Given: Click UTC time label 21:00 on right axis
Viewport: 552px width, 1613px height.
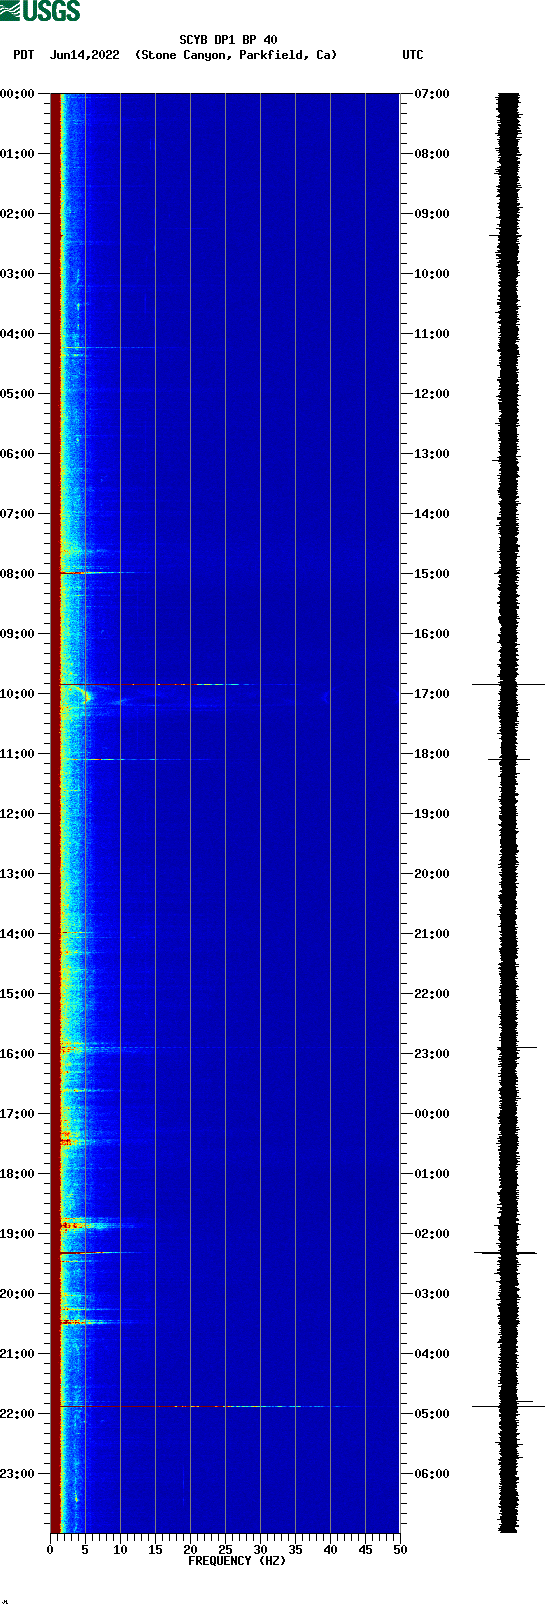Looking at the screenshot, I should click(x=432, y=934).
